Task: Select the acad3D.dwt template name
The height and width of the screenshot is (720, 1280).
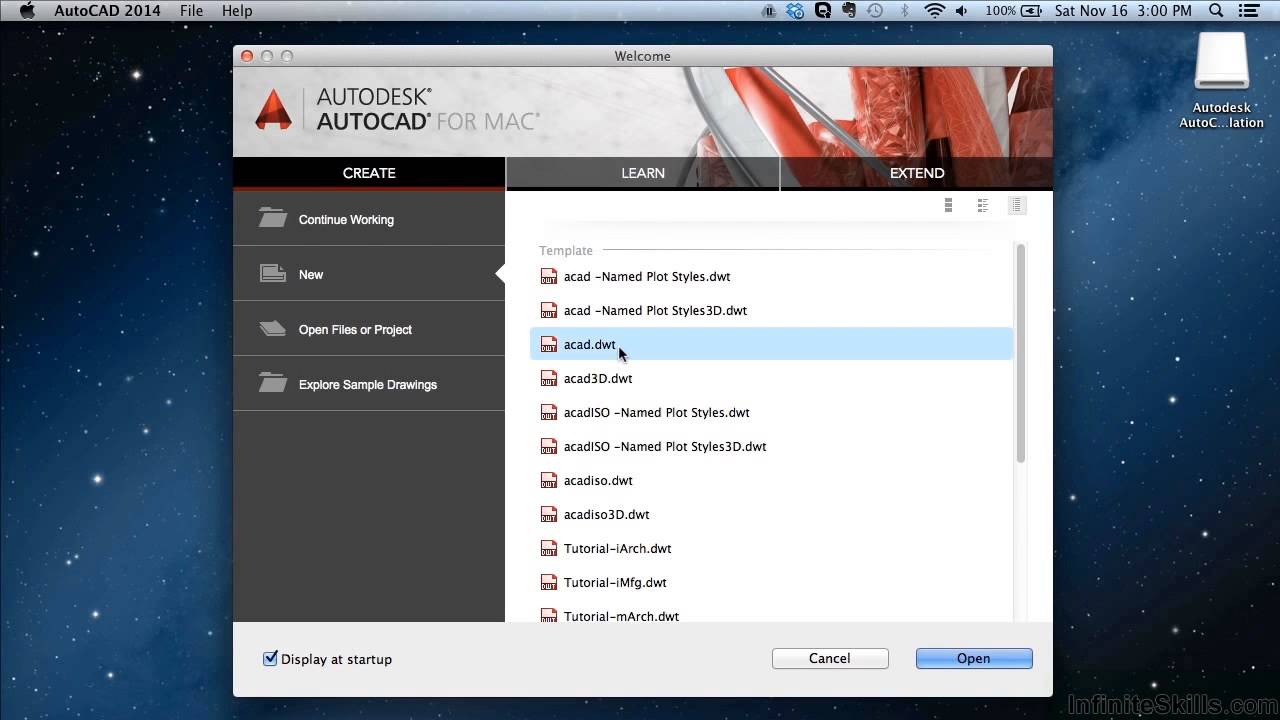Action: click(x=598, y=378)
